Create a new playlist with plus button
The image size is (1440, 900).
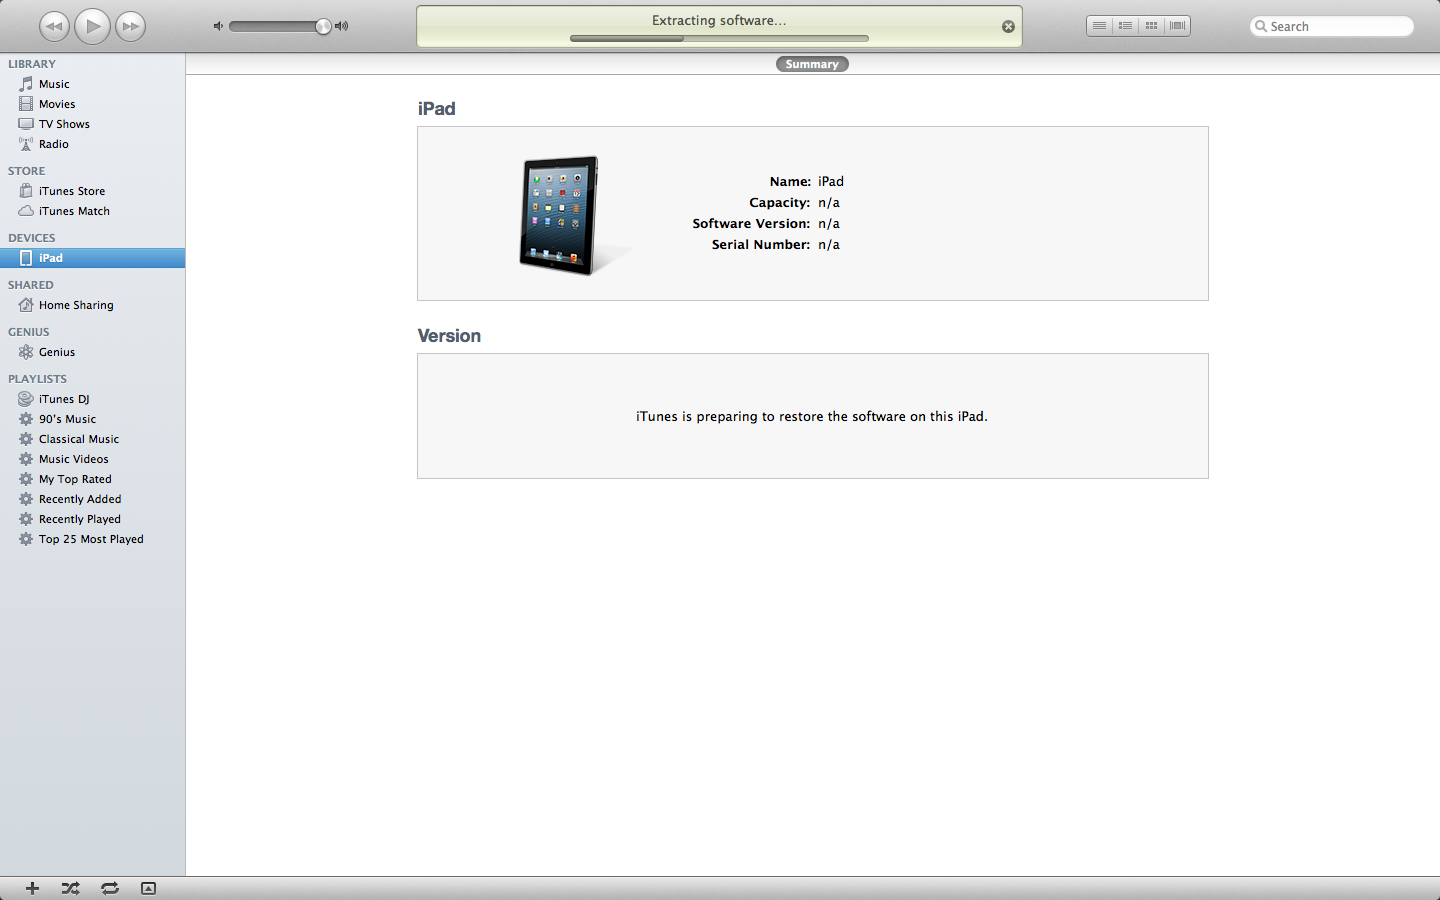(32, 888)
